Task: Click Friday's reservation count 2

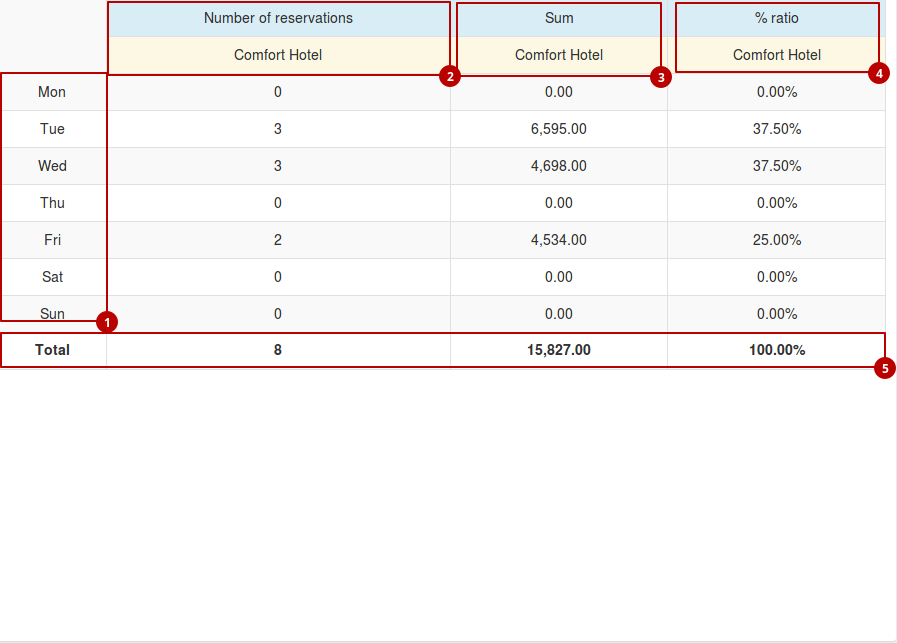Action: [x=277, y=240]
